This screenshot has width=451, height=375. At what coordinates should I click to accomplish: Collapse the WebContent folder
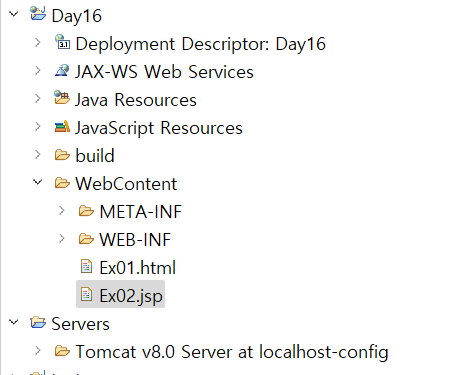tap(38, 182)
